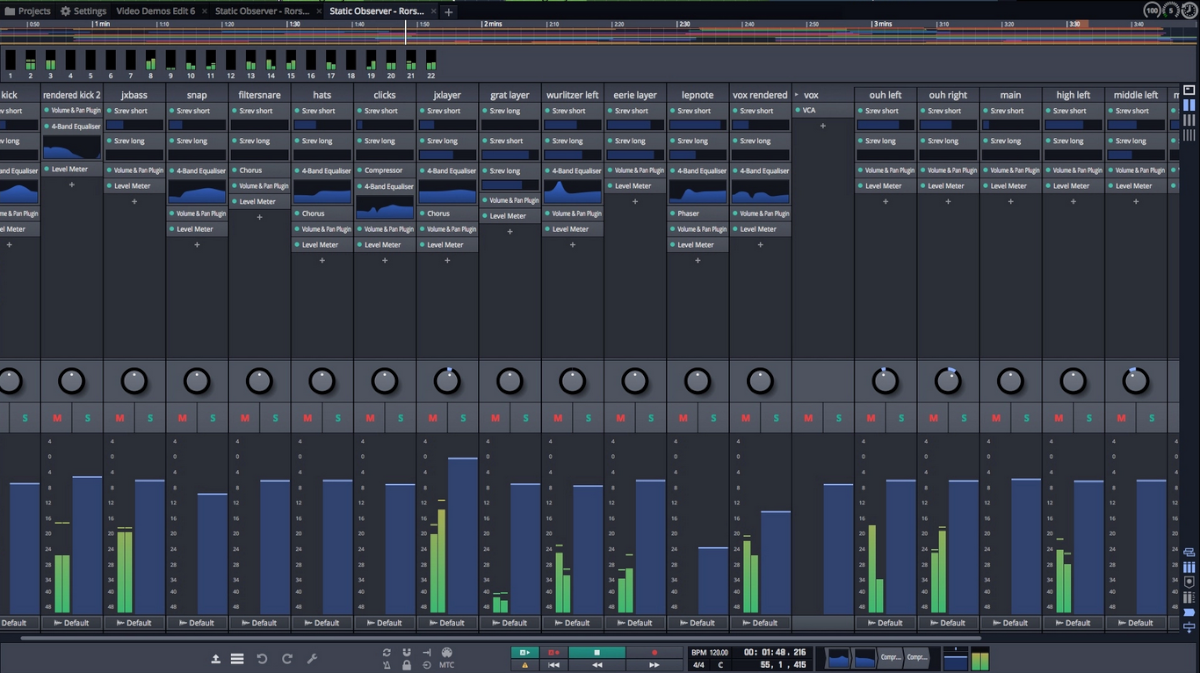1200x673 pixels.
Task: Open the Default preset selector on the hats channel
Action: 322,622
